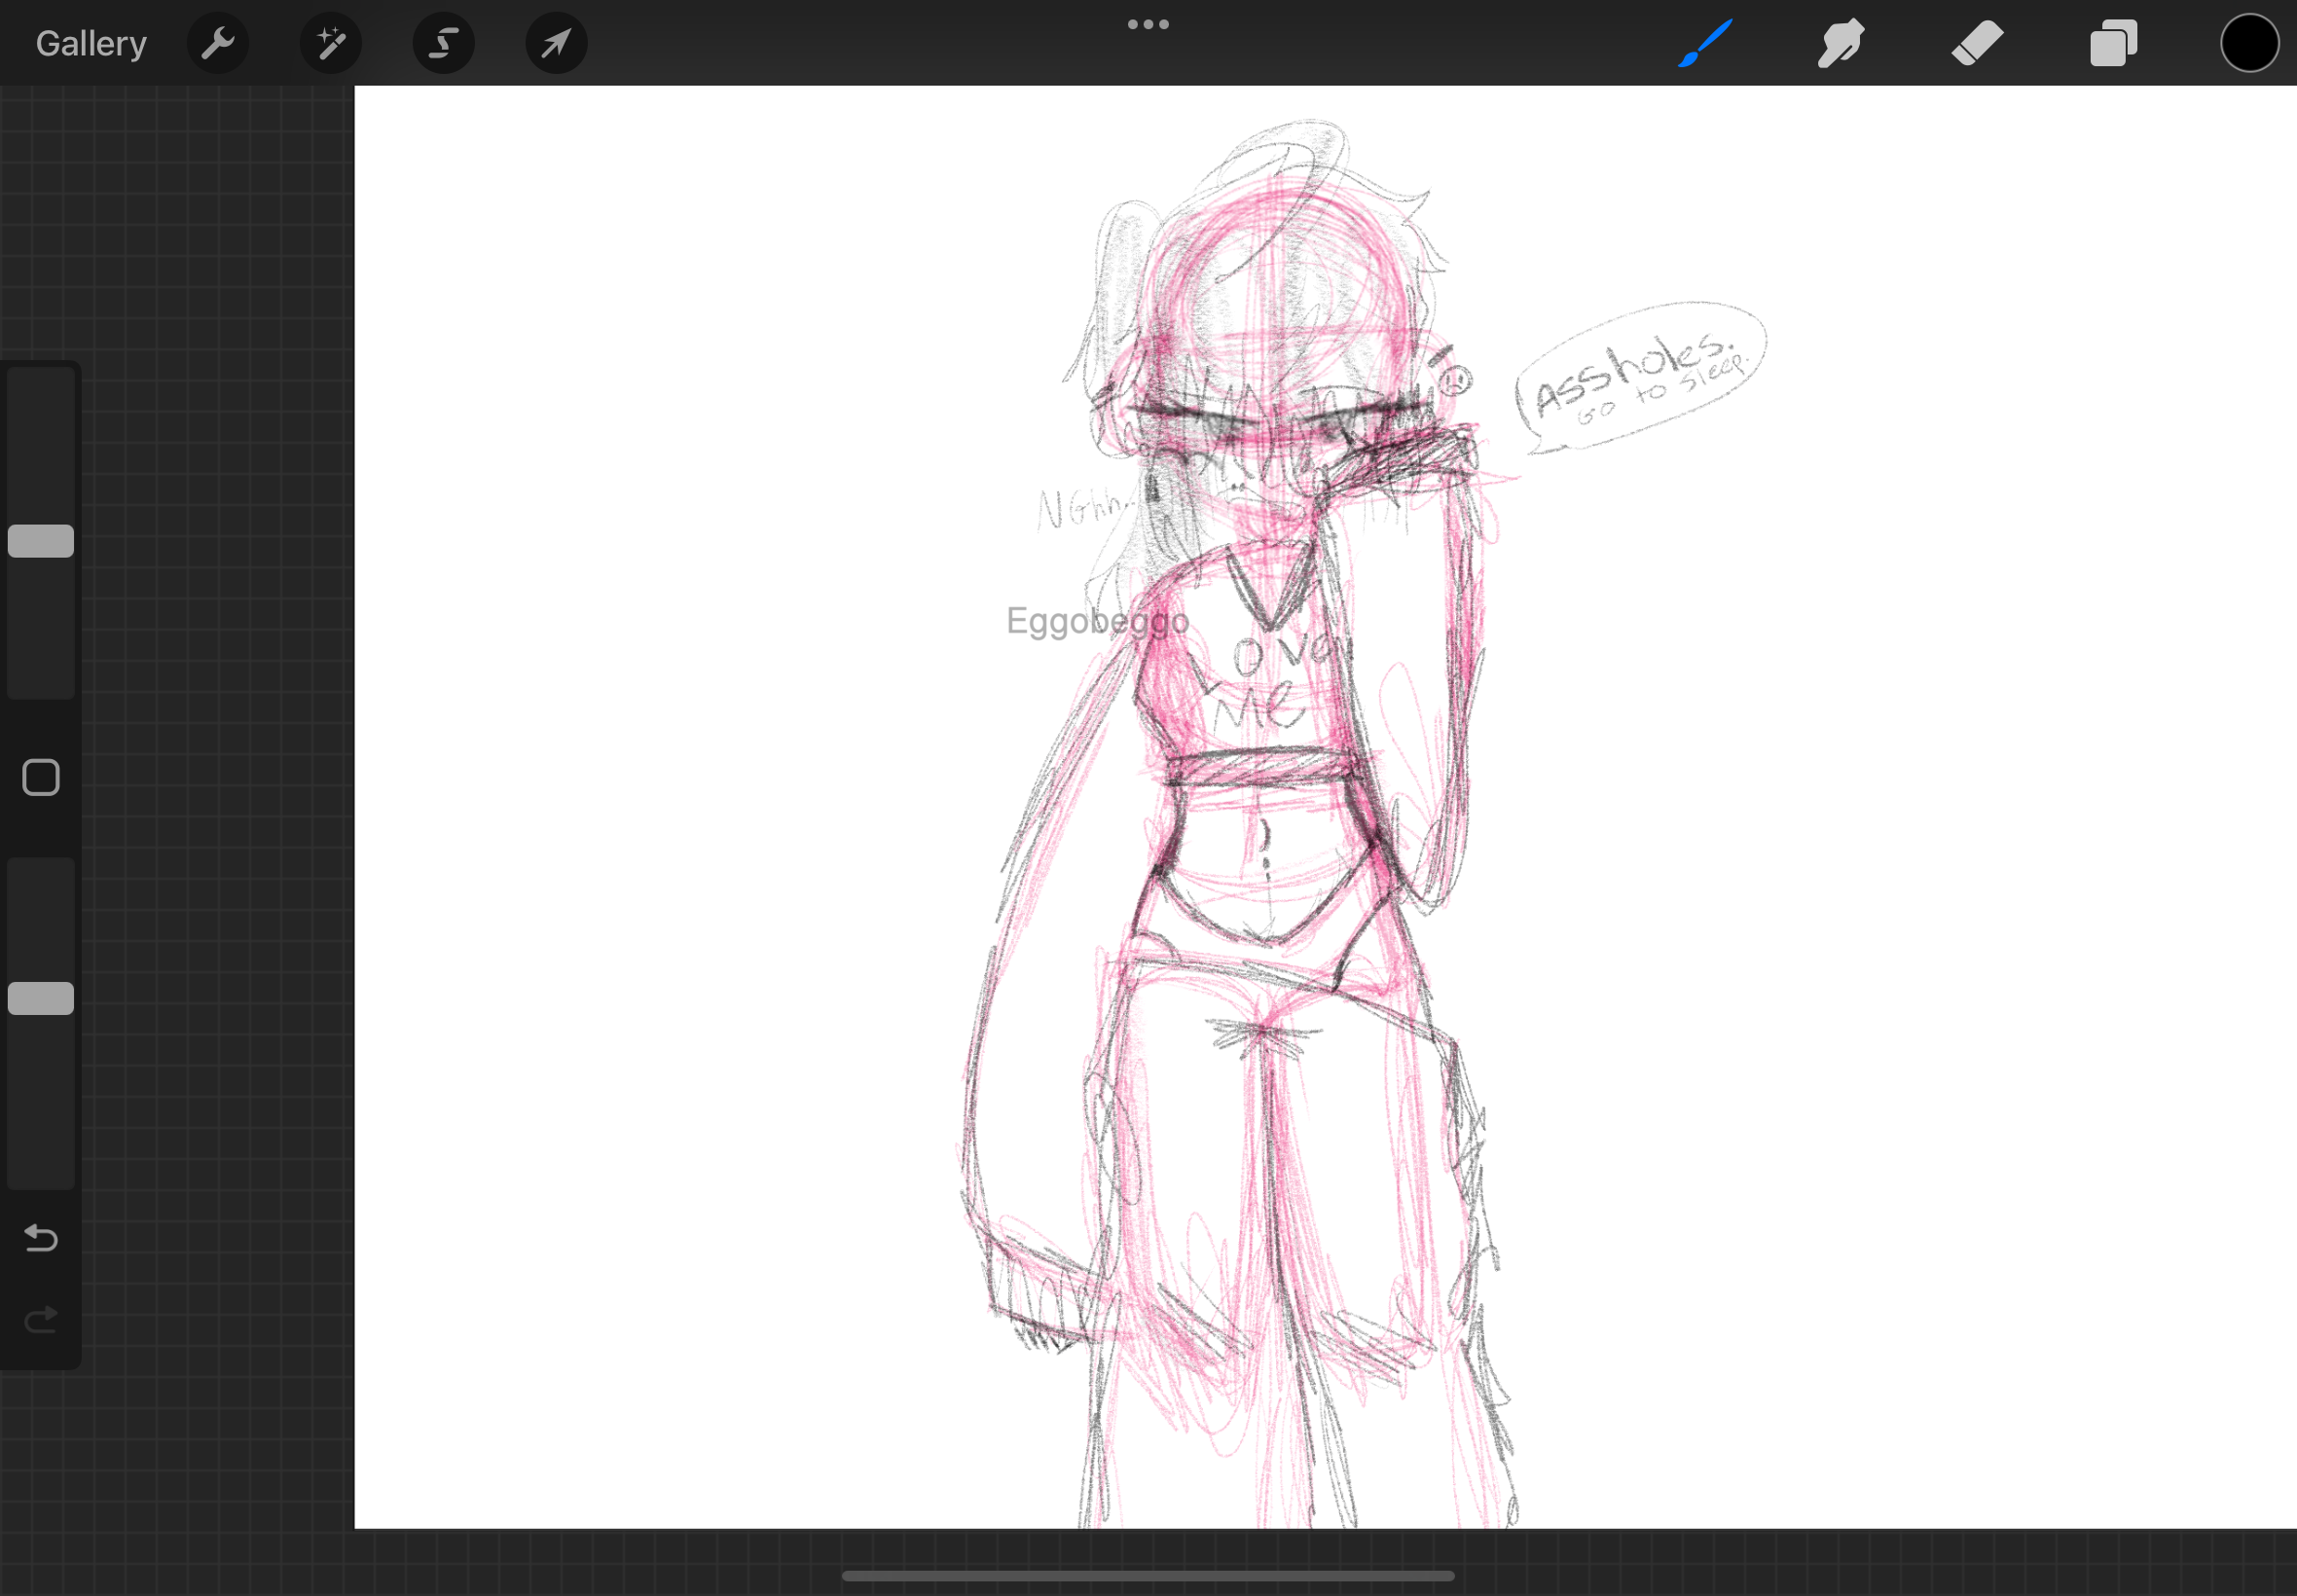Open the Adjustments magic wand menu

point(330,43)
